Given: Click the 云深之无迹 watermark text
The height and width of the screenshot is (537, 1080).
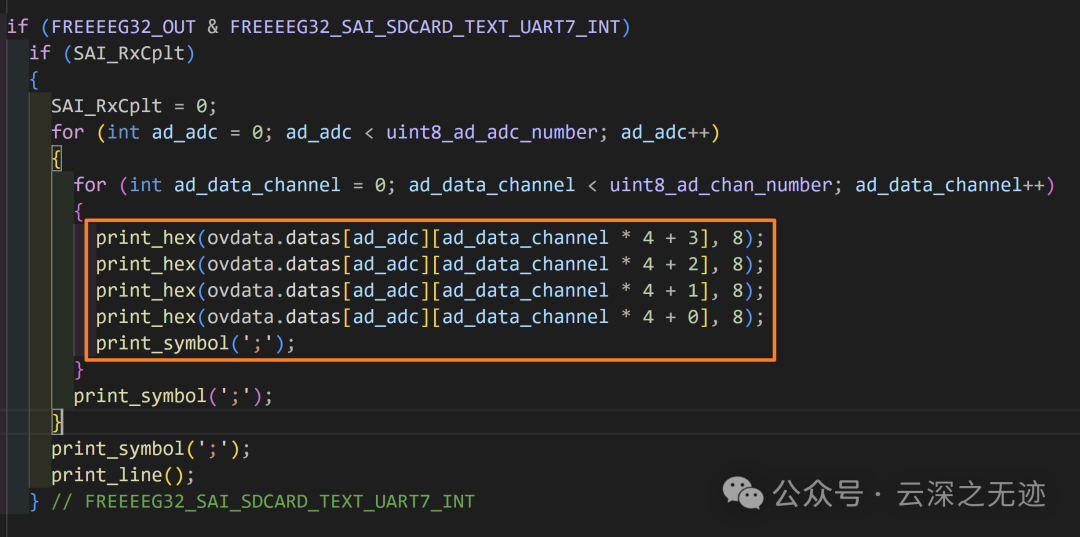Looking at the screenshot, I should (972, 494).
